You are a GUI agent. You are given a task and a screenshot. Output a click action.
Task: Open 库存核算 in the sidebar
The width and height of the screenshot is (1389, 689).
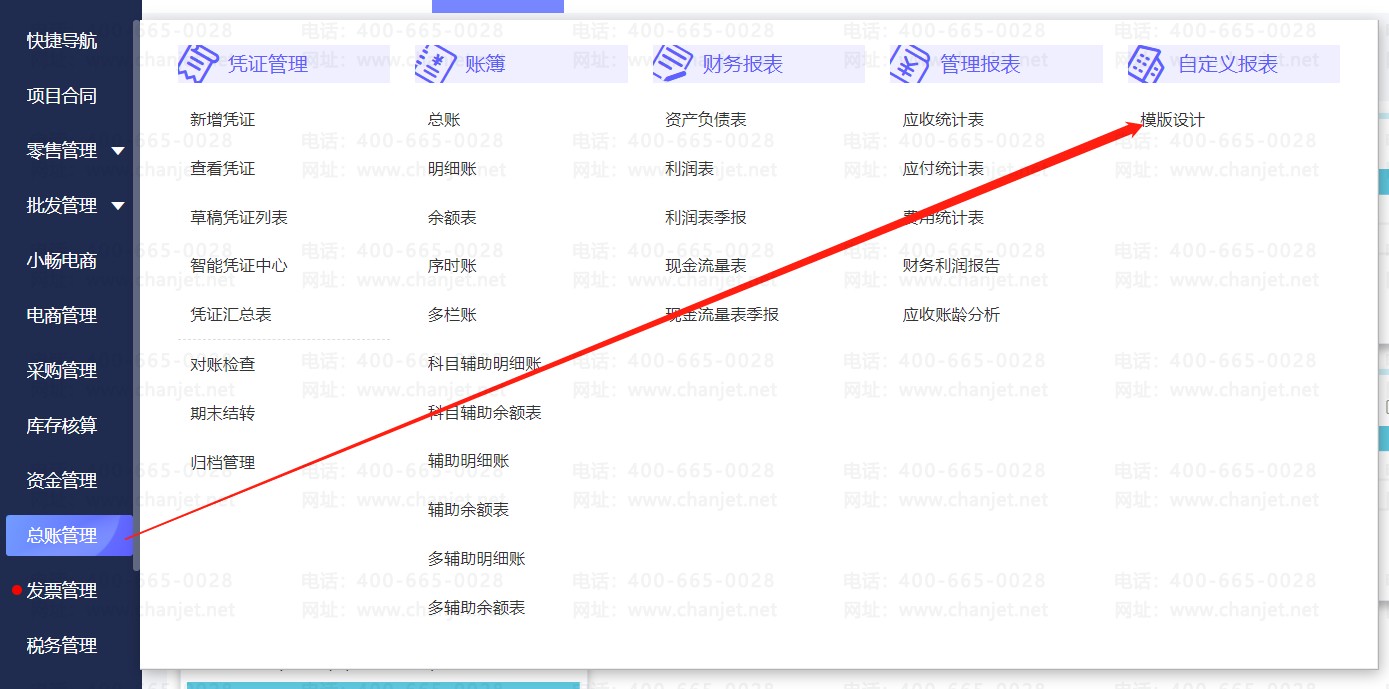[62, 426]
